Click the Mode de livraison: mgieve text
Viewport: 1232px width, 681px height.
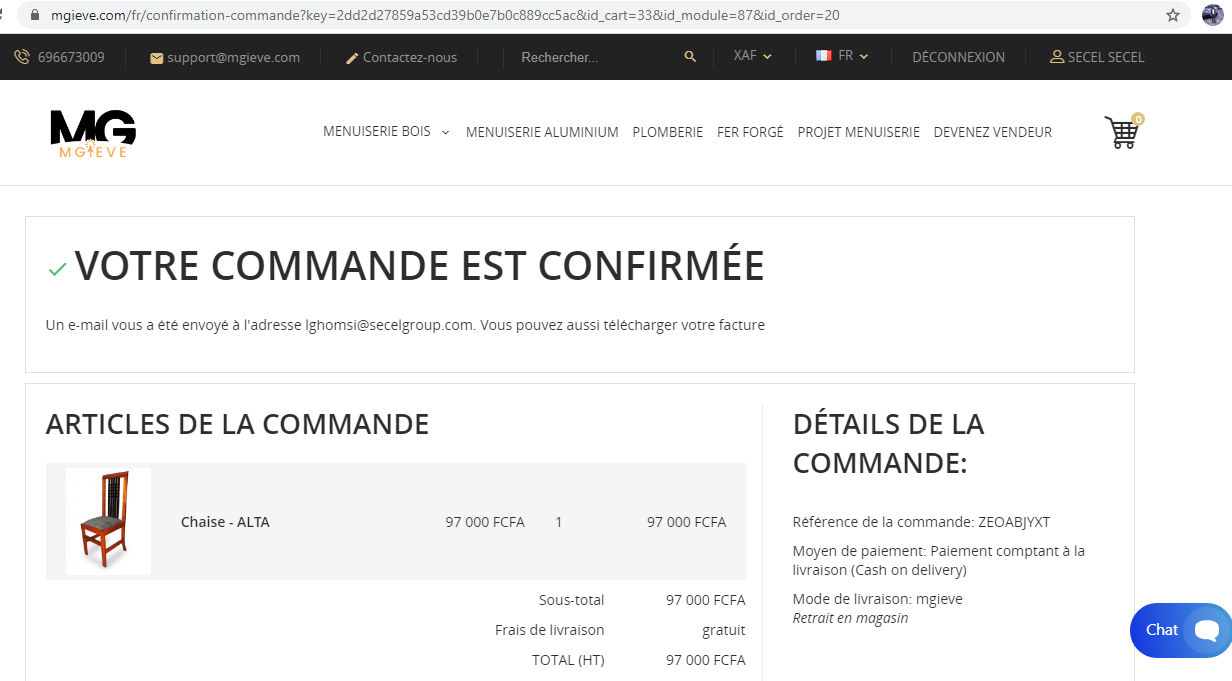click(x=878, y=599)
